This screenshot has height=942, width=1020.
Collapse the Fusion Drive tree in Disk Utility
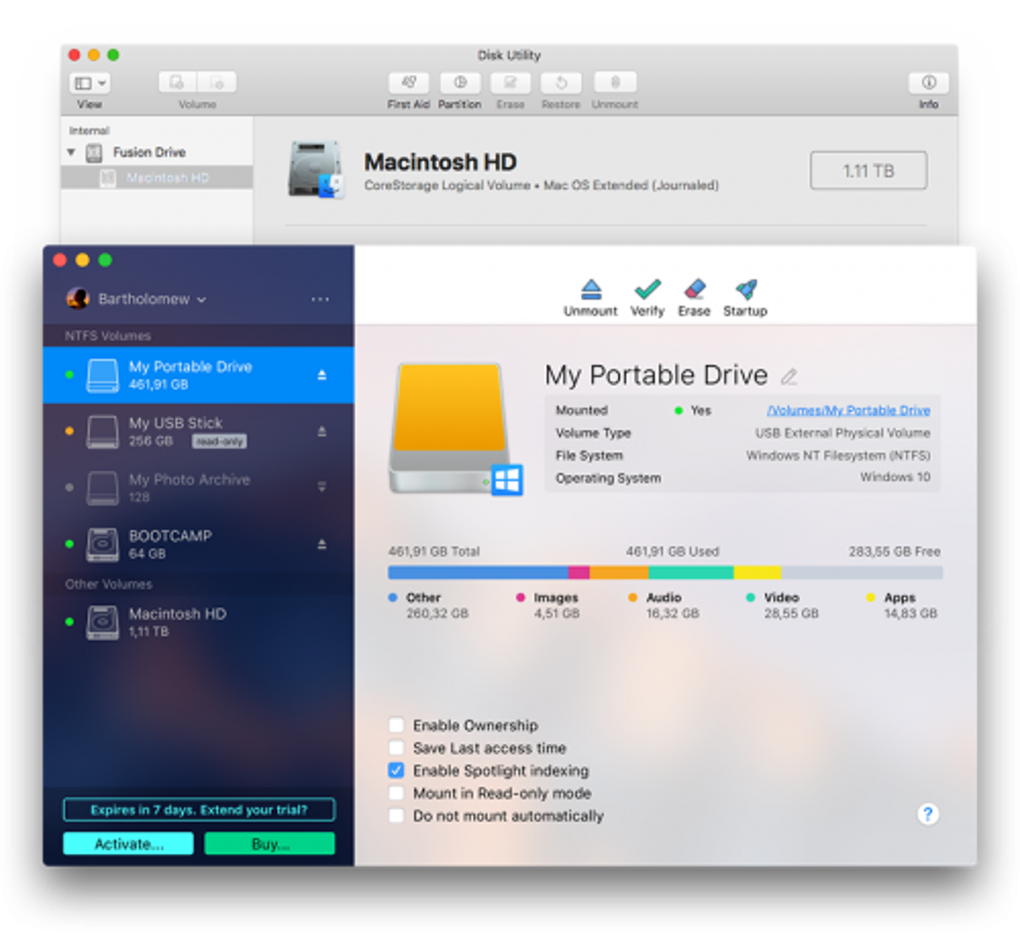(x=71, y=152)
